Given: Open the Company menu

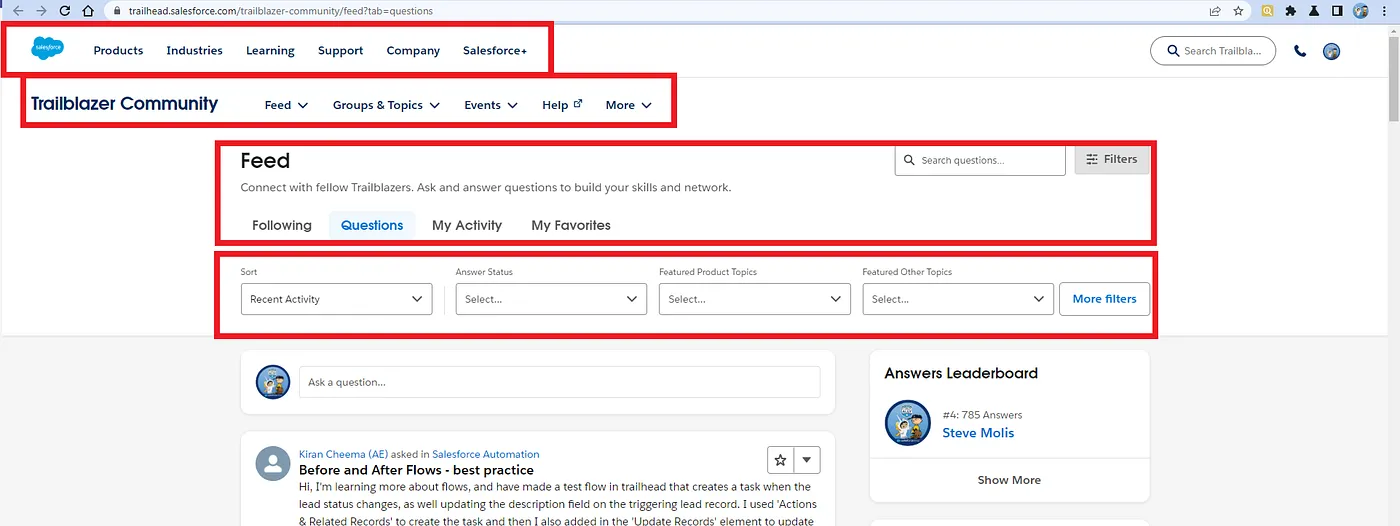Looking at the screenshot, I should 413,50.
